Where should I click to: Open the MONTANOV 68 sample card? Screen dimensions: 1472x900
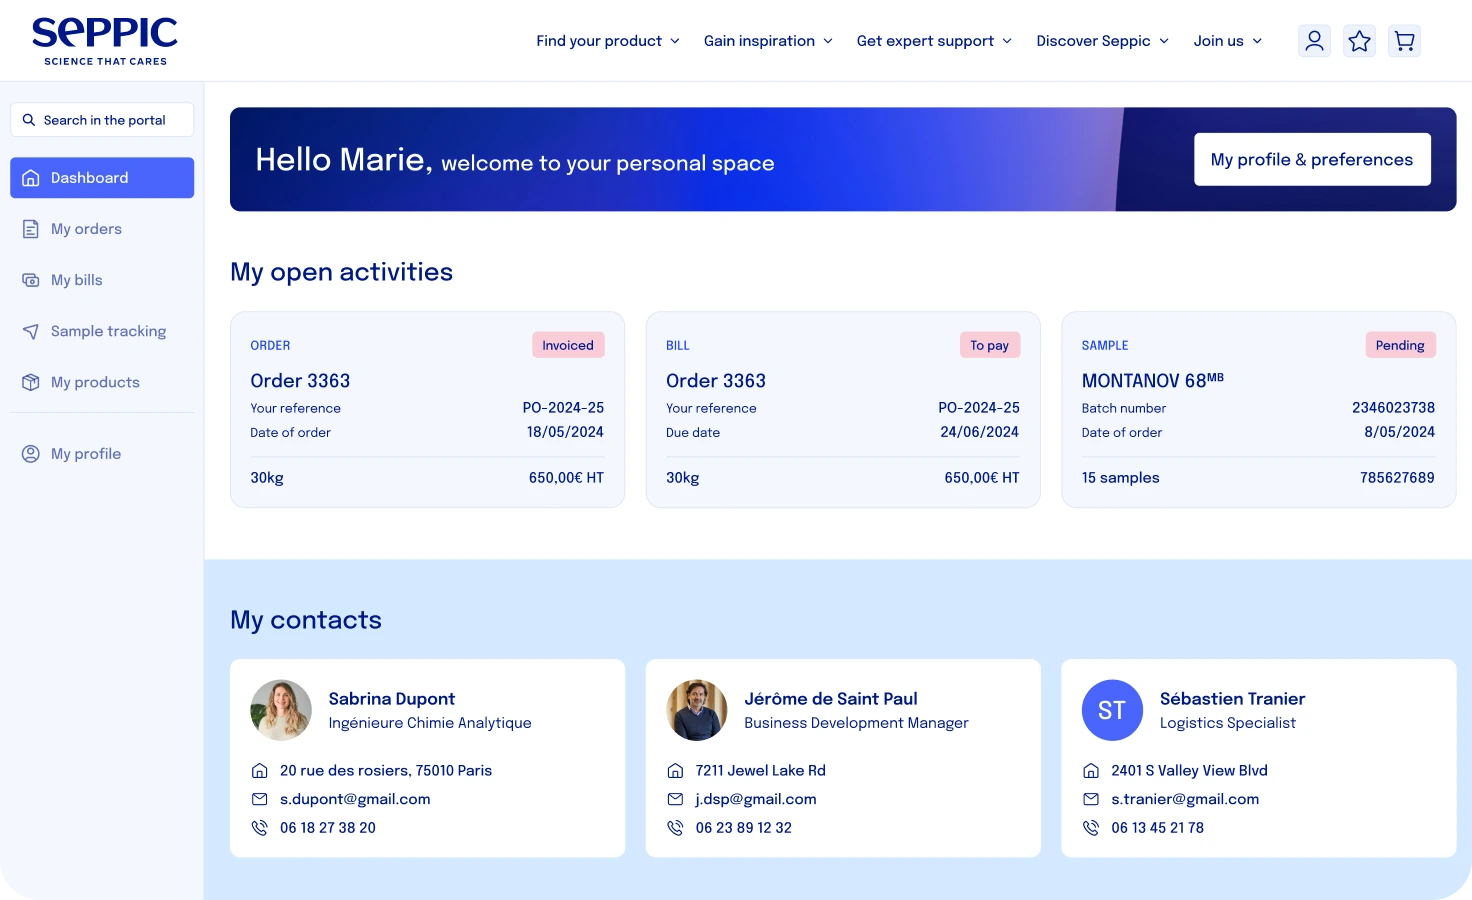1257,410
